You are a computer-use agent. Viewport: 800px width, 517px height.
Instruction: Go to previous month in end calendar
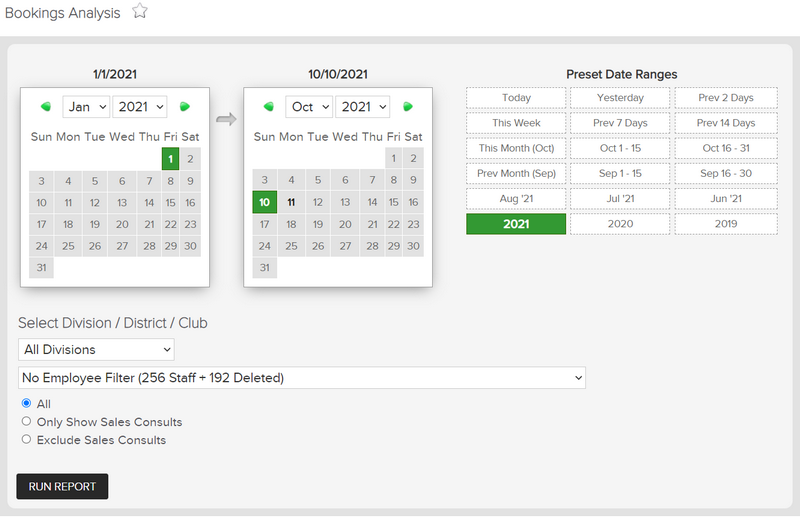pyautogui.click(x=268, y=107)
